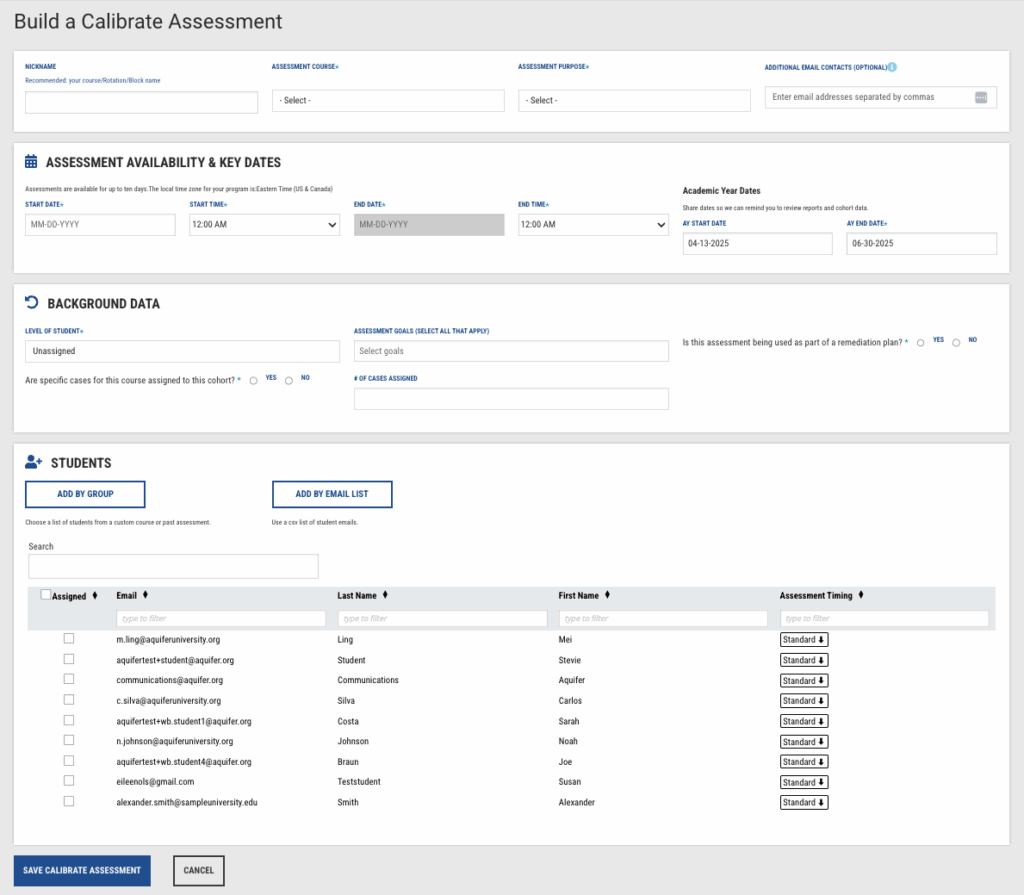1024x895 pixels.
Task: Open the Assessment Course dropdown
Action: [388, 101]
